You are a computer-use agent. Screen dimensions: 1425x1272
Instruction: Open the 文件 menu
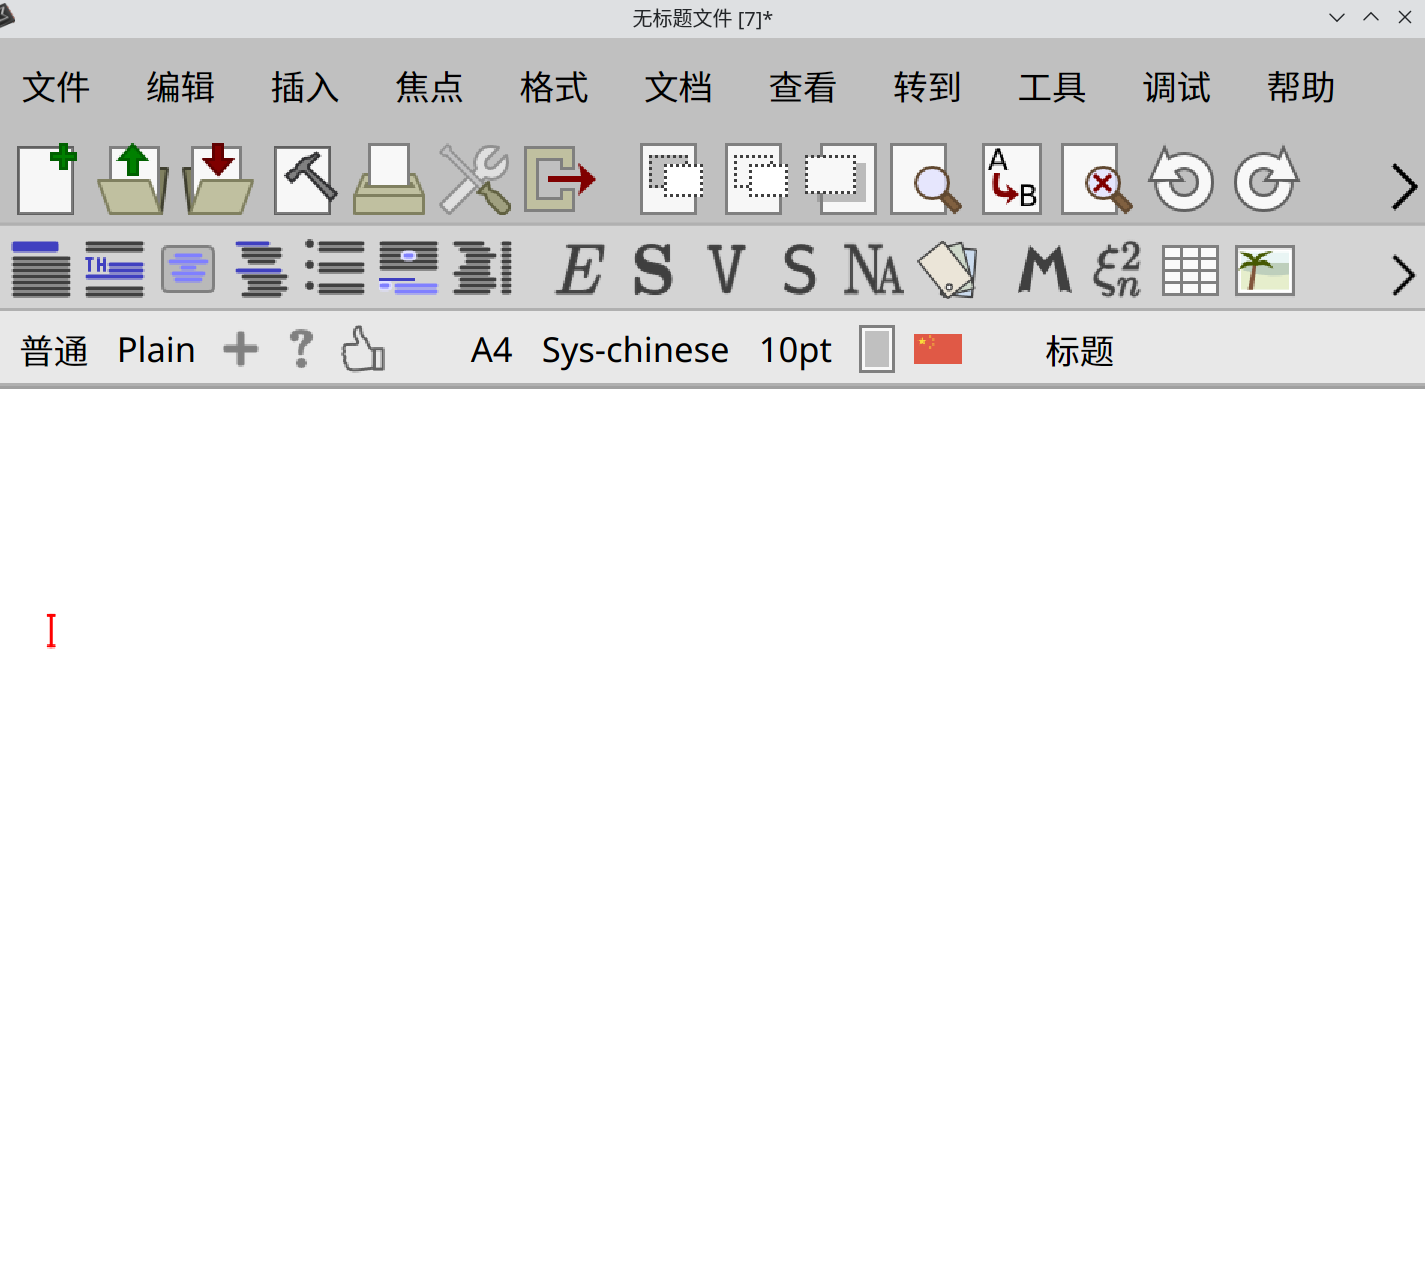click(55, 88)
